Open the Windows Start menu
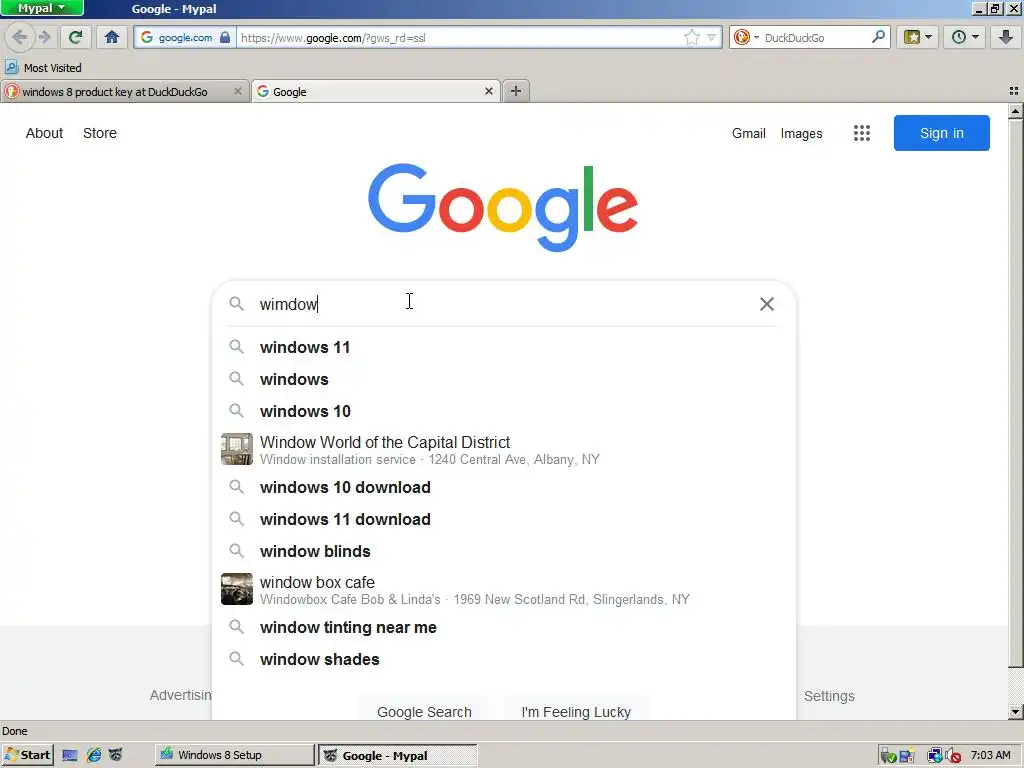The width and height of the screenshot is (1024, 768). 27,755
